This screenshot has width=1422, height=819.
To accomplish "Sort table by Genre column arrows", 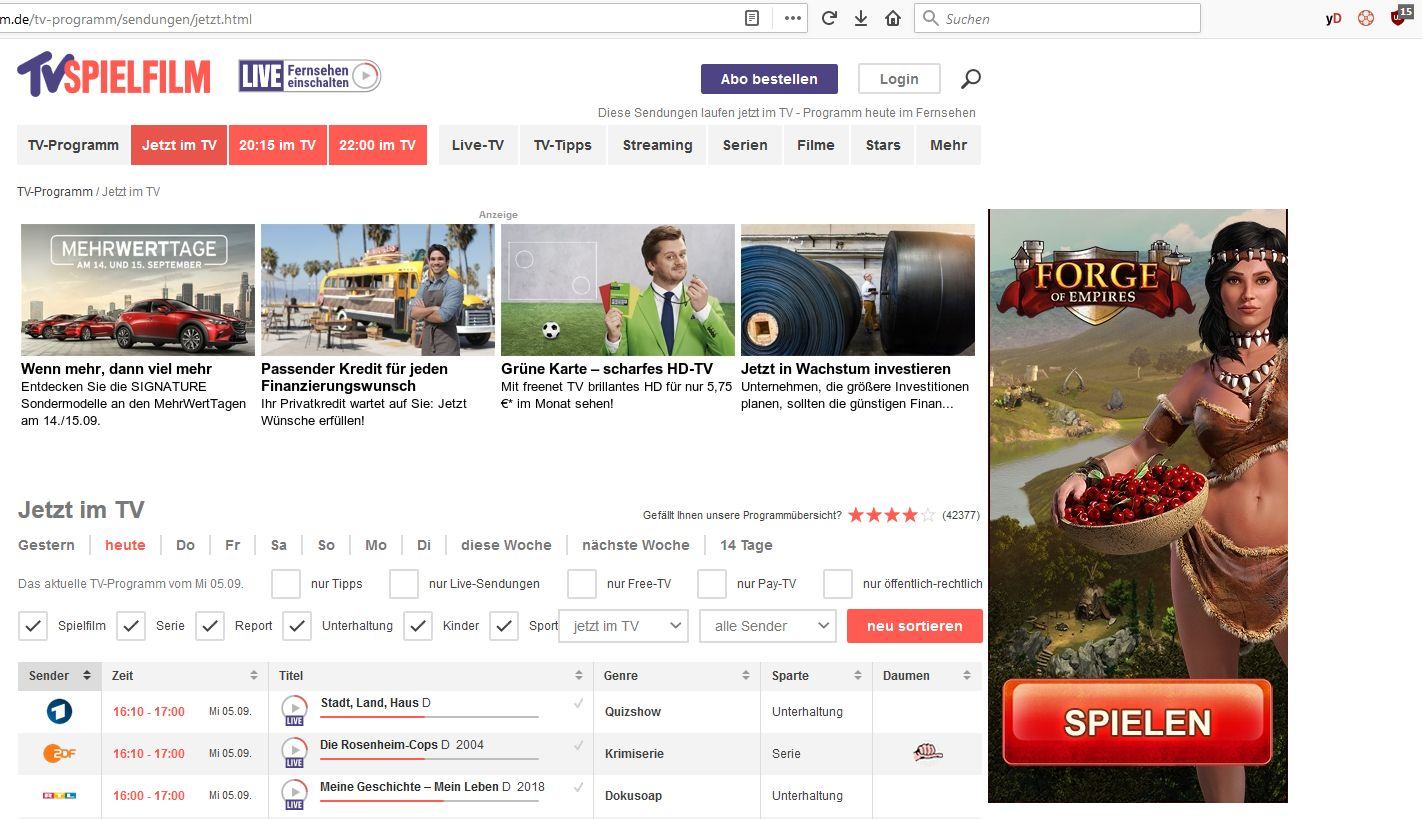I will (x=746, y=676).
